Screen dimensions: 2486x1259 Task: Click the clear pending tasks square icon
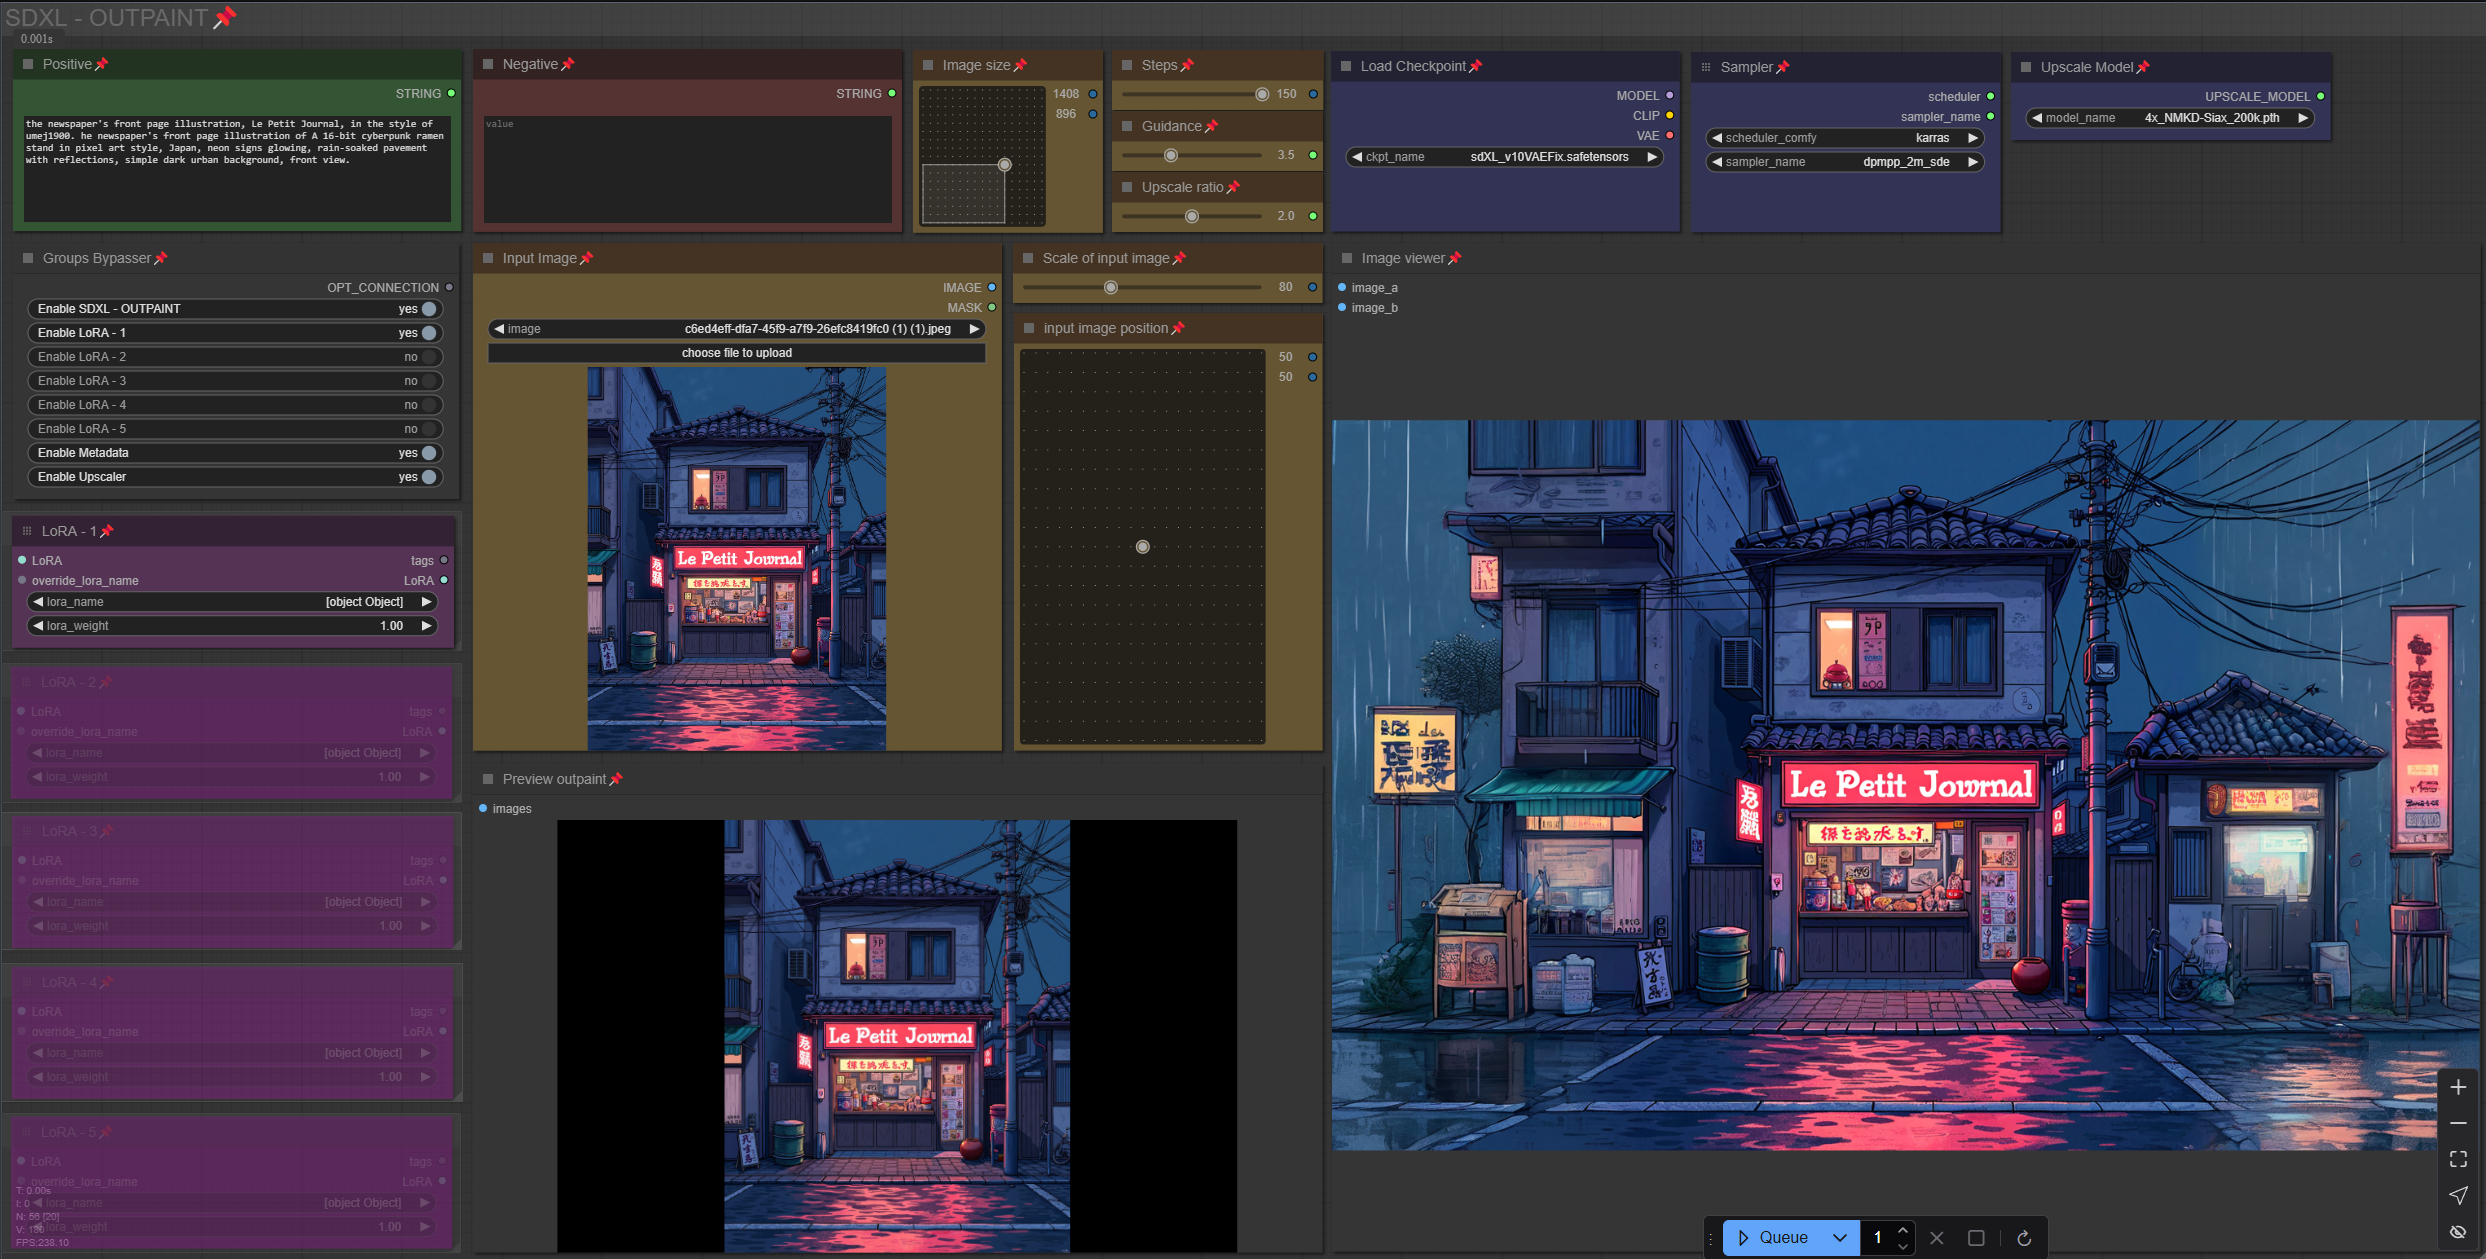[x=1976, y=1238]
